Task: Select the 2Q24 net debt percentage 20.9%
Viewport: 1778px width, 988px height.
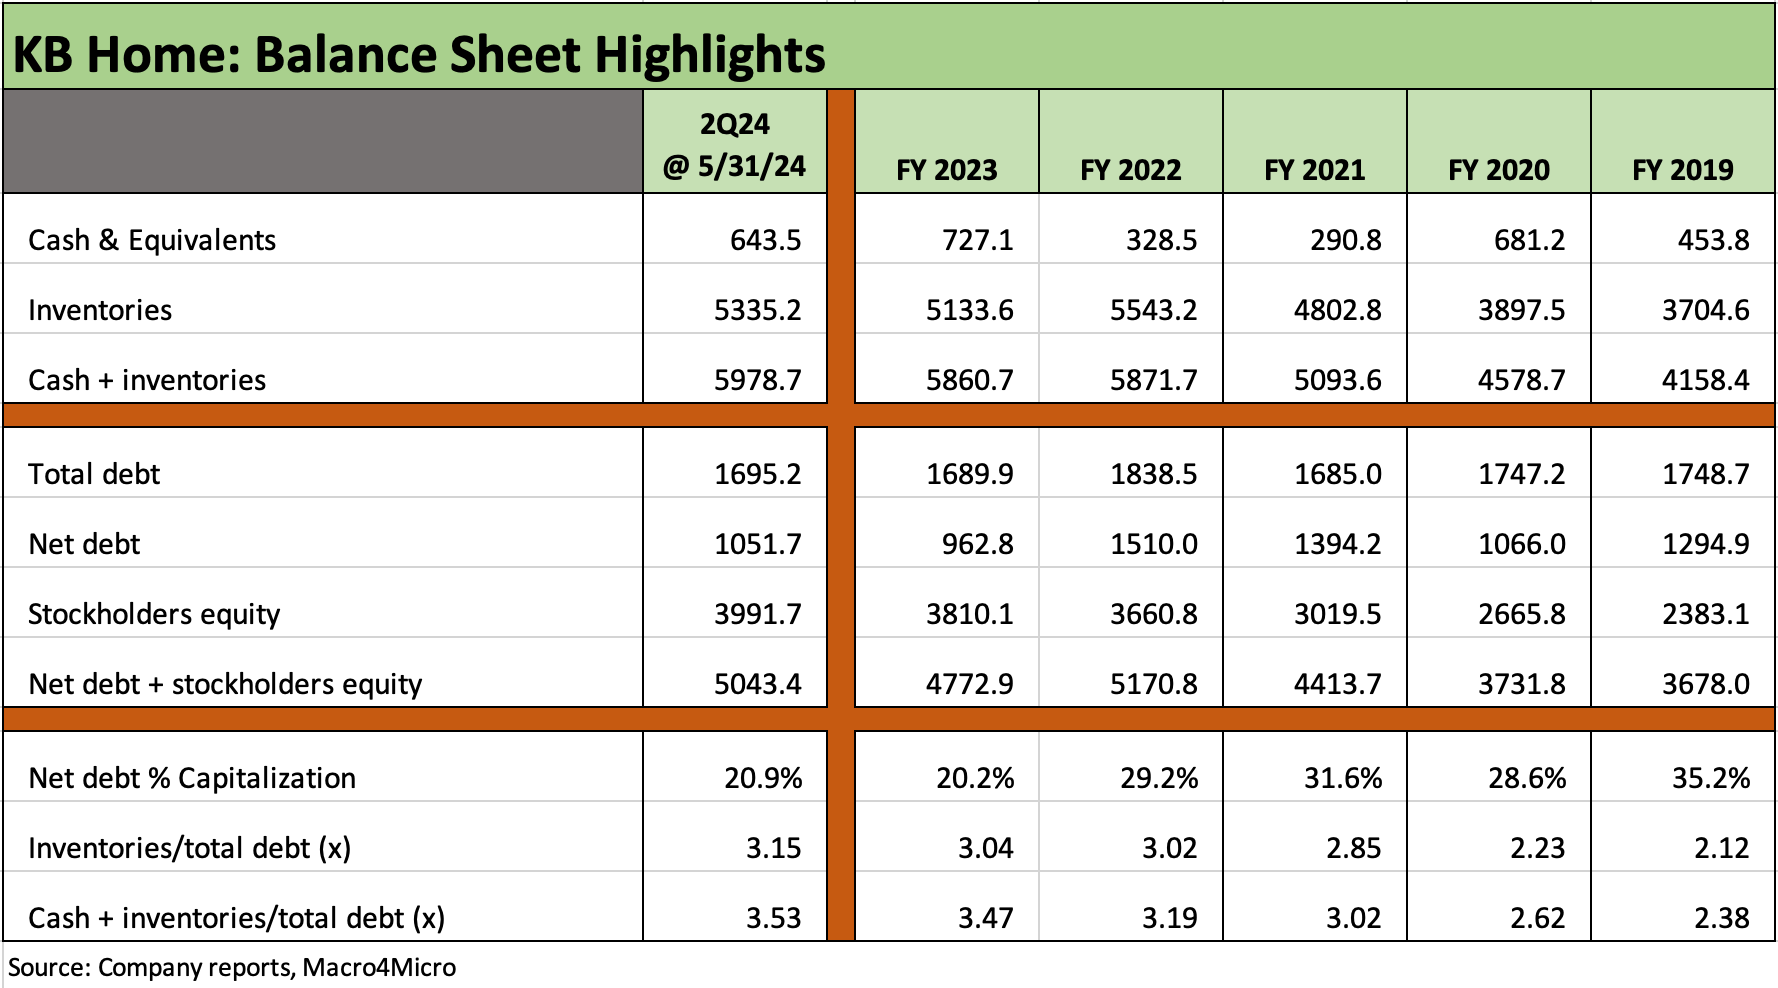Action: 763,778
